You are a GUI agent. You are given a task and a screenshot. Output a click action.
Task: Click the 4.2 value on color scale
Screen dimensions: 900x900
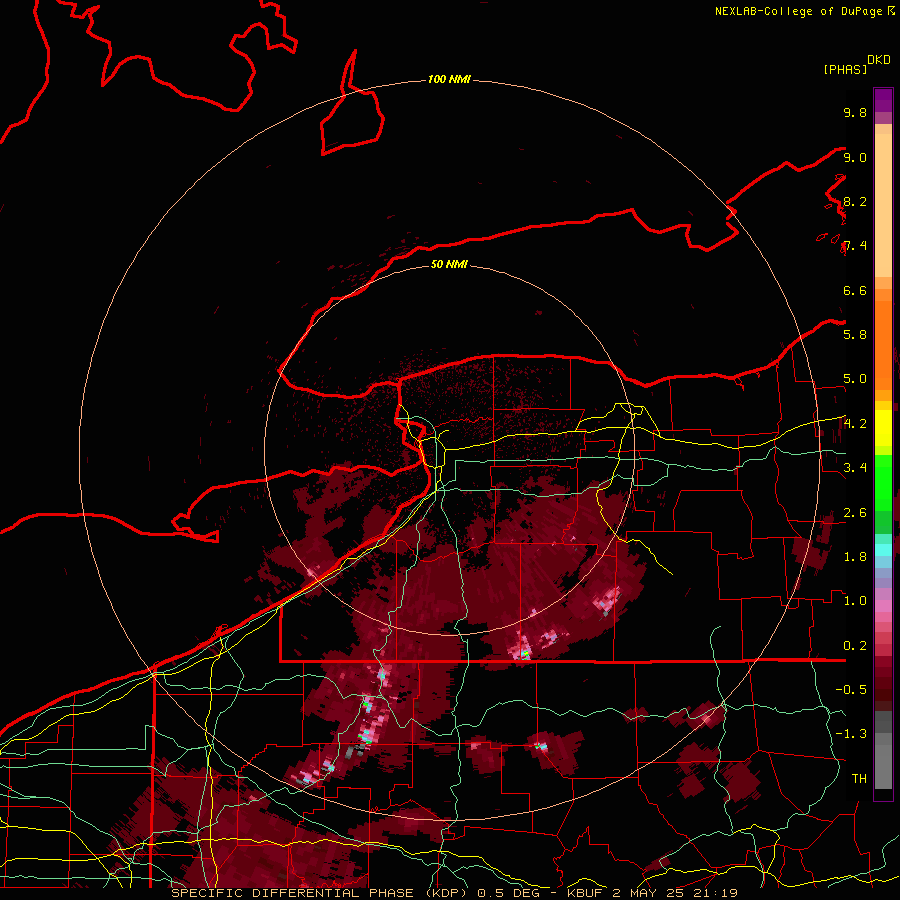pyautogui.click(x=855, y=424)
